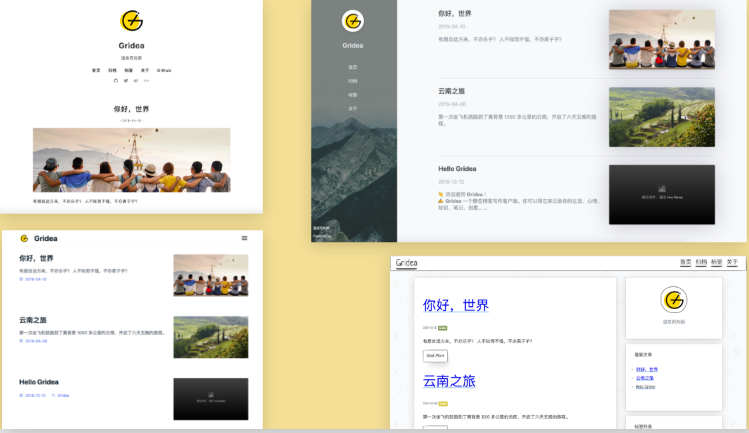The width and height of the screenshot is (749, 433).
Task: Click 2019-04-10 date in top-right list
Action: click(x=451, y=27)
